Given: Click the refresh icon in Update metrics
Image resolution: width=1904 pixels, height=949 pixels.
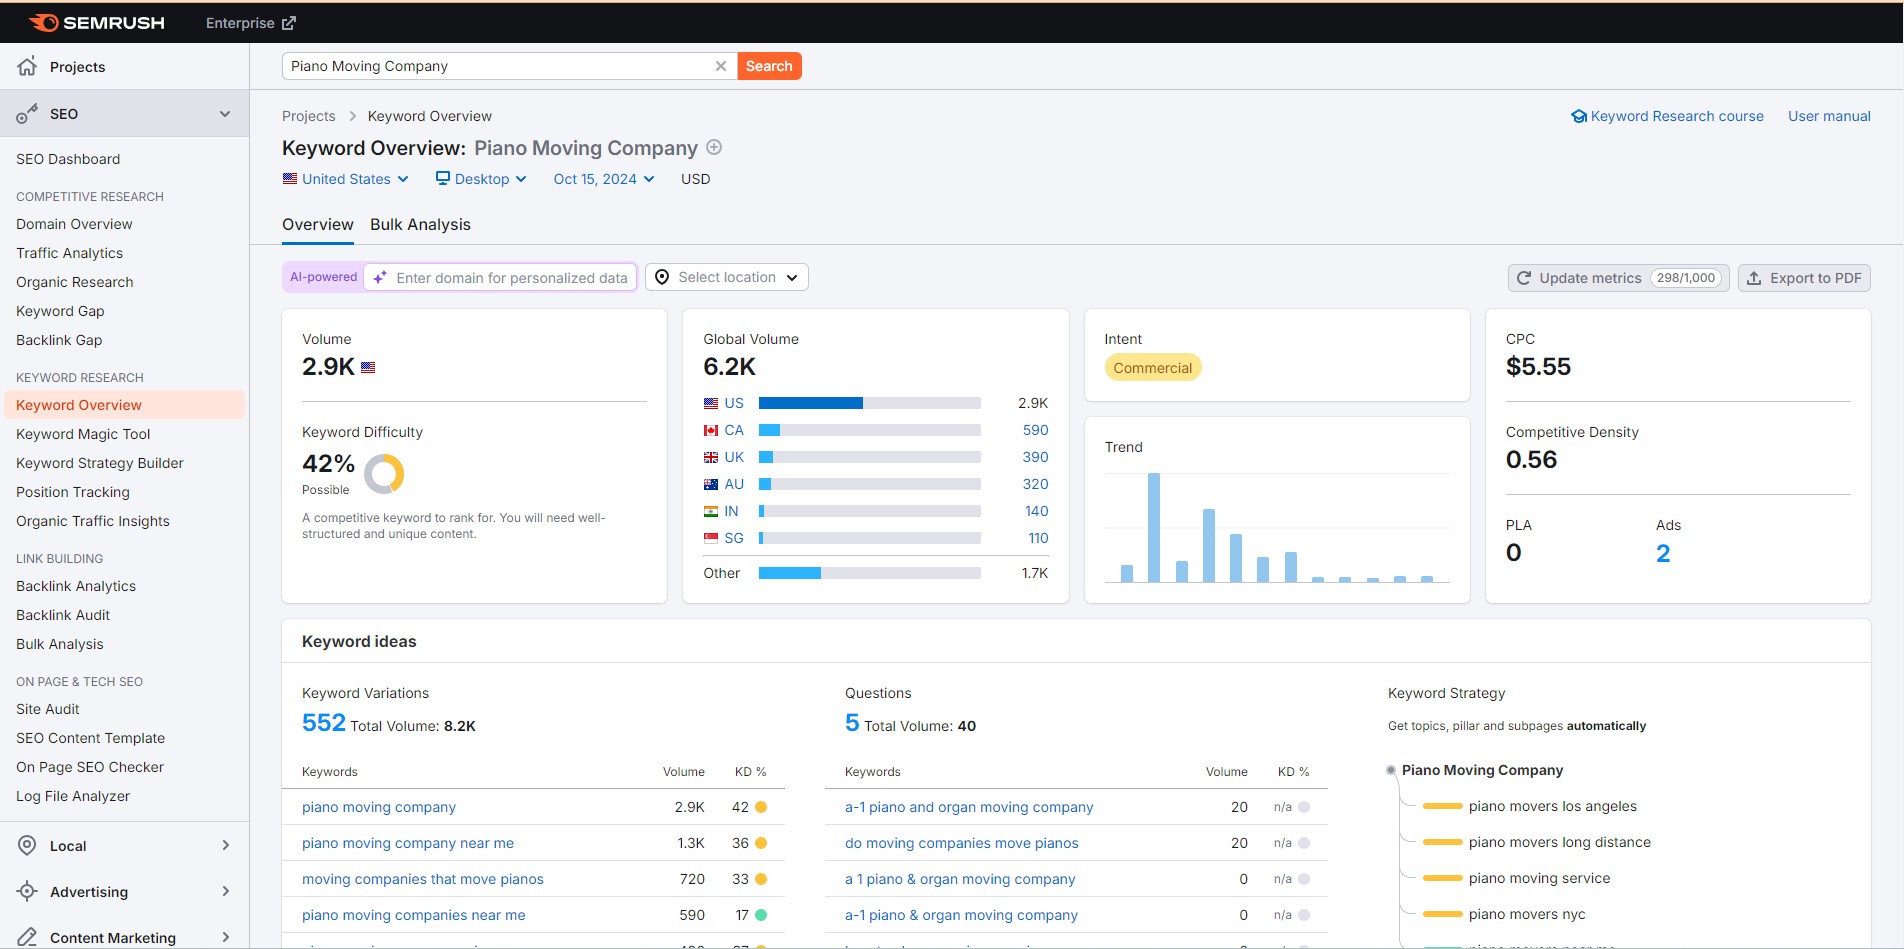Looking at the screenshot, I should coord(1524,278).
